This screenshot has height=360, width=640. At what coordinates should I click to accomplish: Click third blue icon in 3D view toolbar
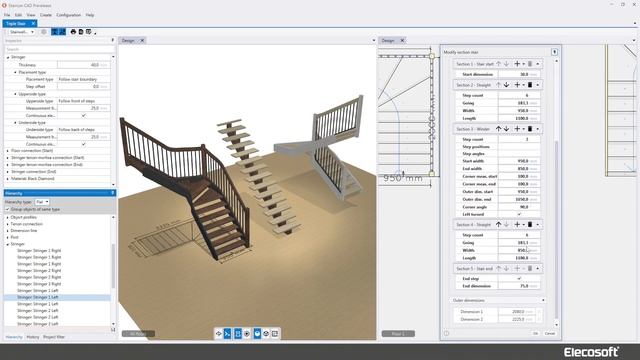pos(238,334)
